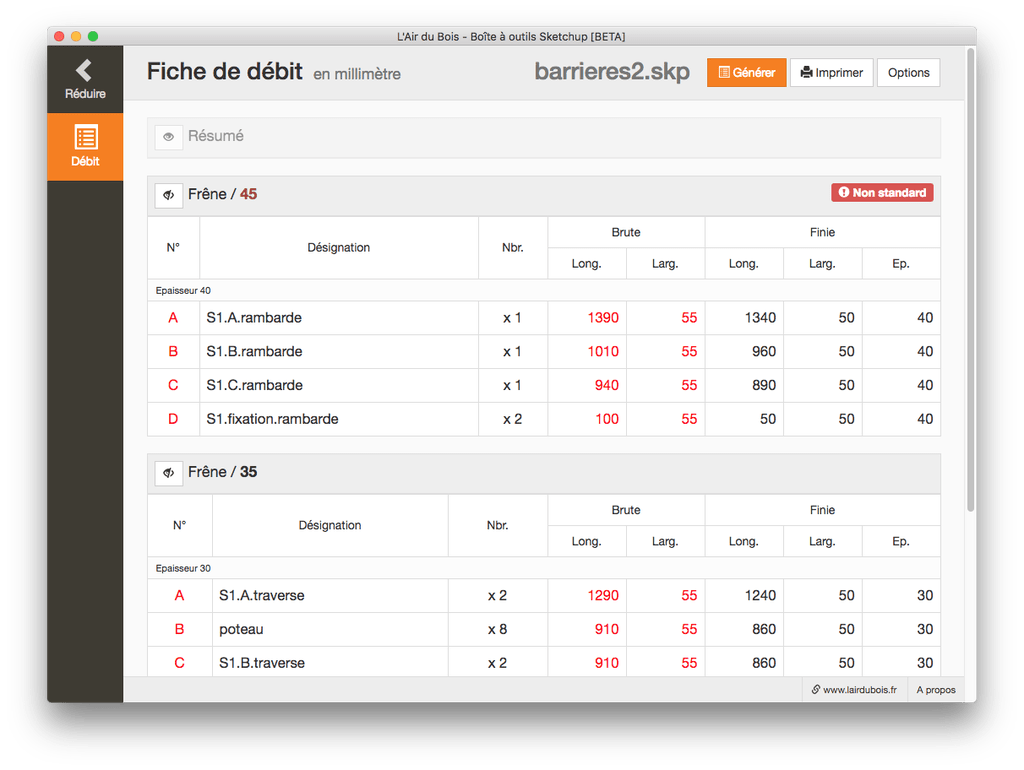
Task: Hide the Frêne / 35 group
Action: (x=168, y=472)
